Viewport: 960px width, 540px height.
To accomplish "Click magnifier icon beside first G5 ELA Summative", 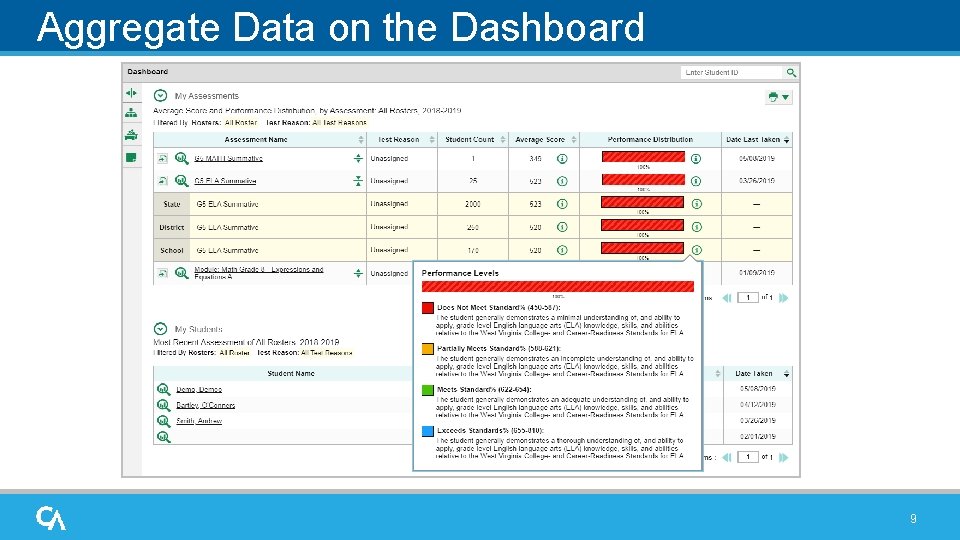I will pyautogui.click(x=181, y=181).
